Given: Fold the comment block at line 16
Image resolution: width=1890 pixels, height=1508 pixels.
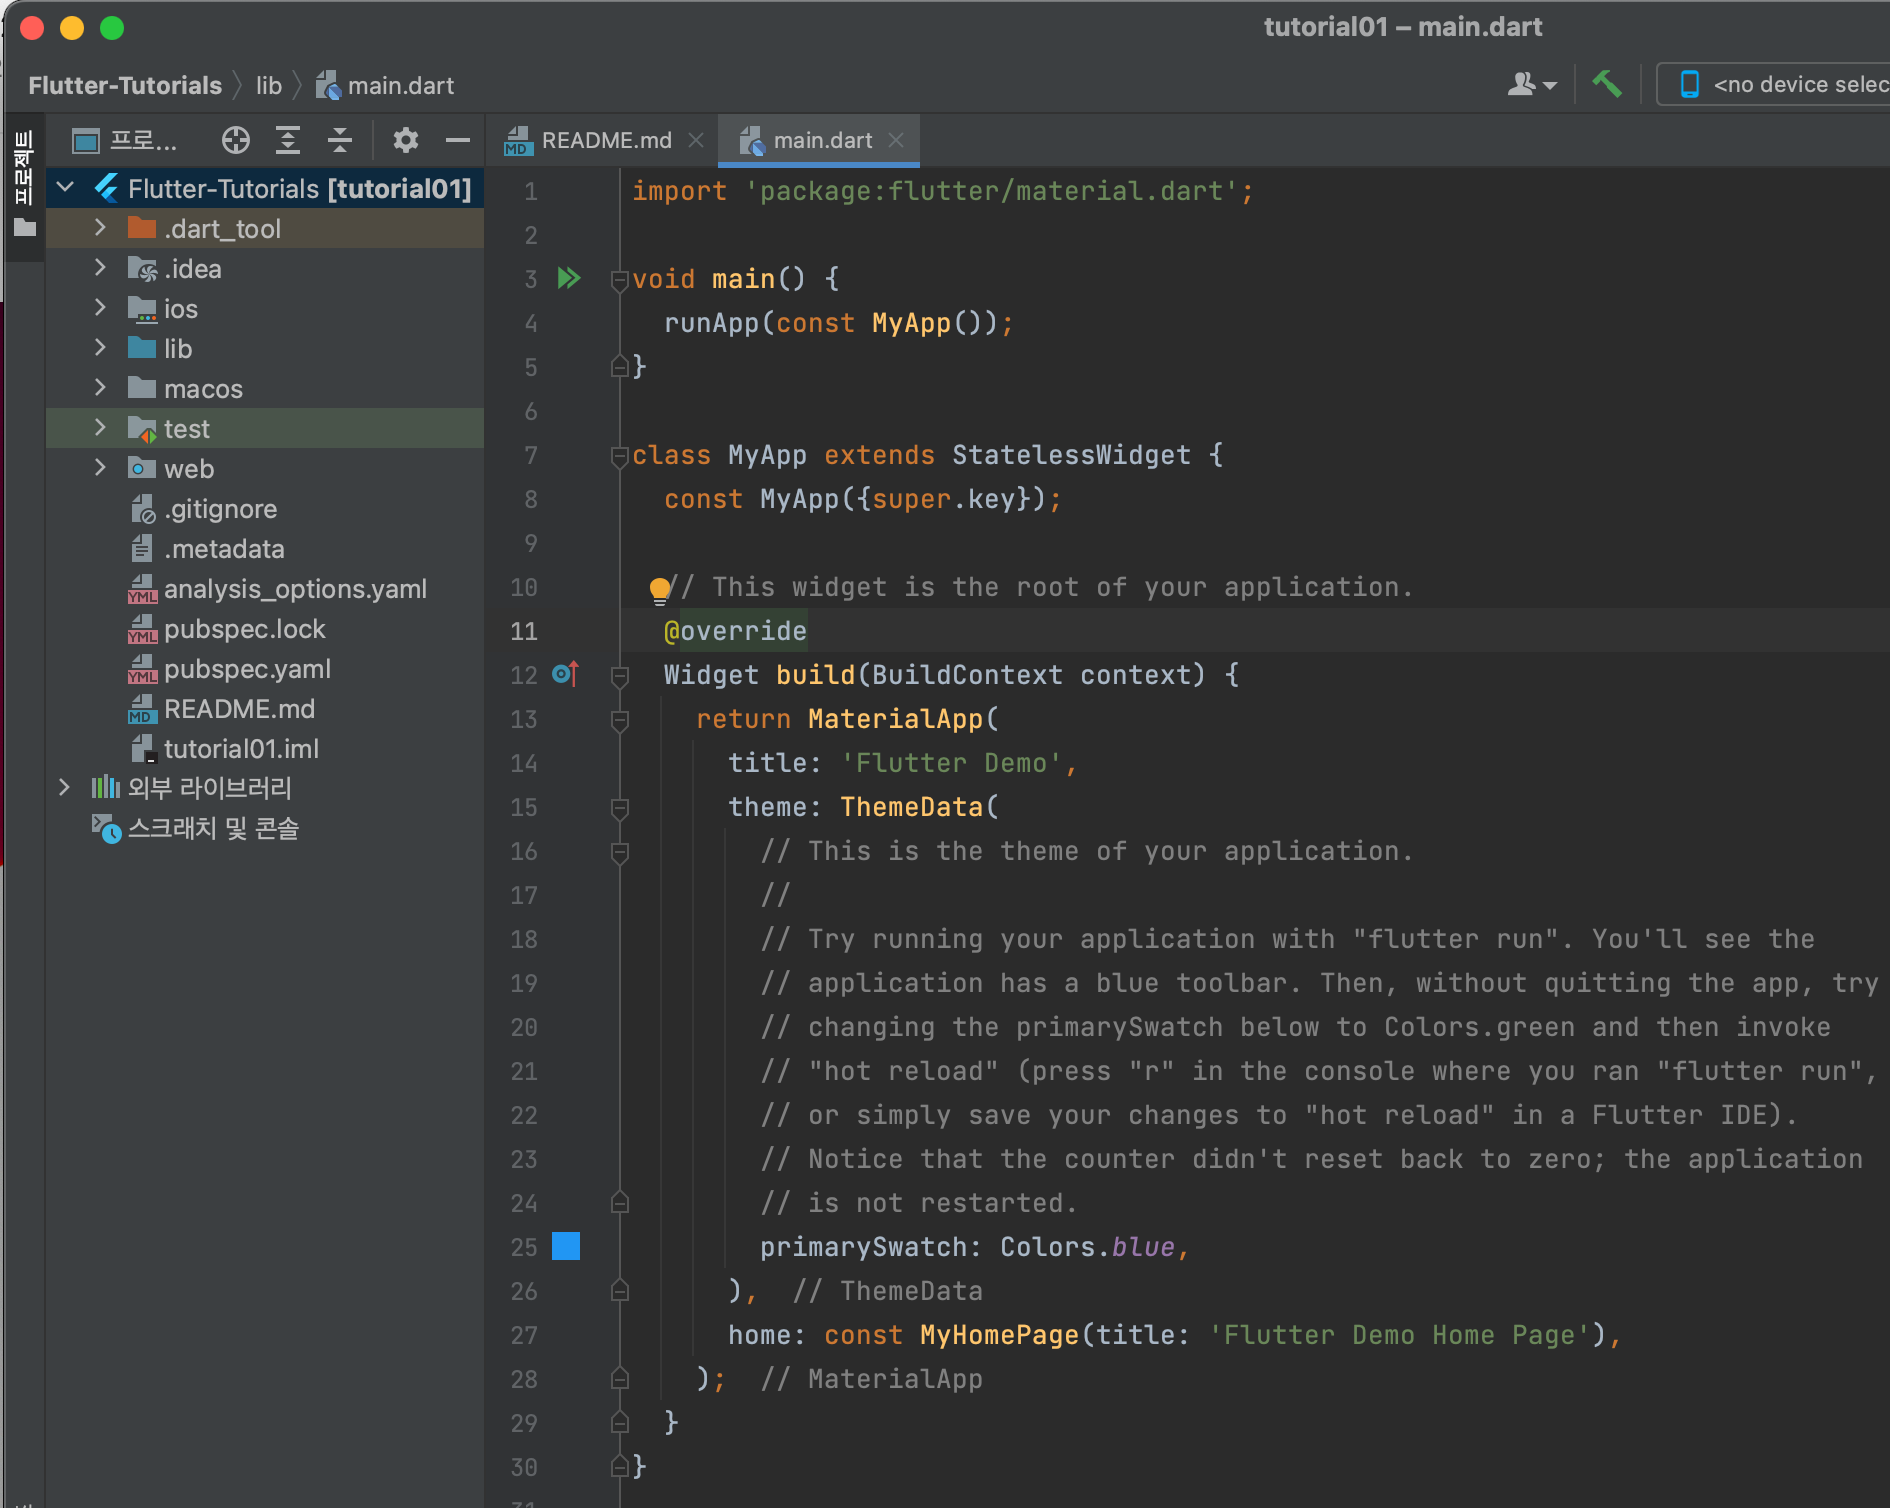Looking at the screenshot, I should 619,851.
